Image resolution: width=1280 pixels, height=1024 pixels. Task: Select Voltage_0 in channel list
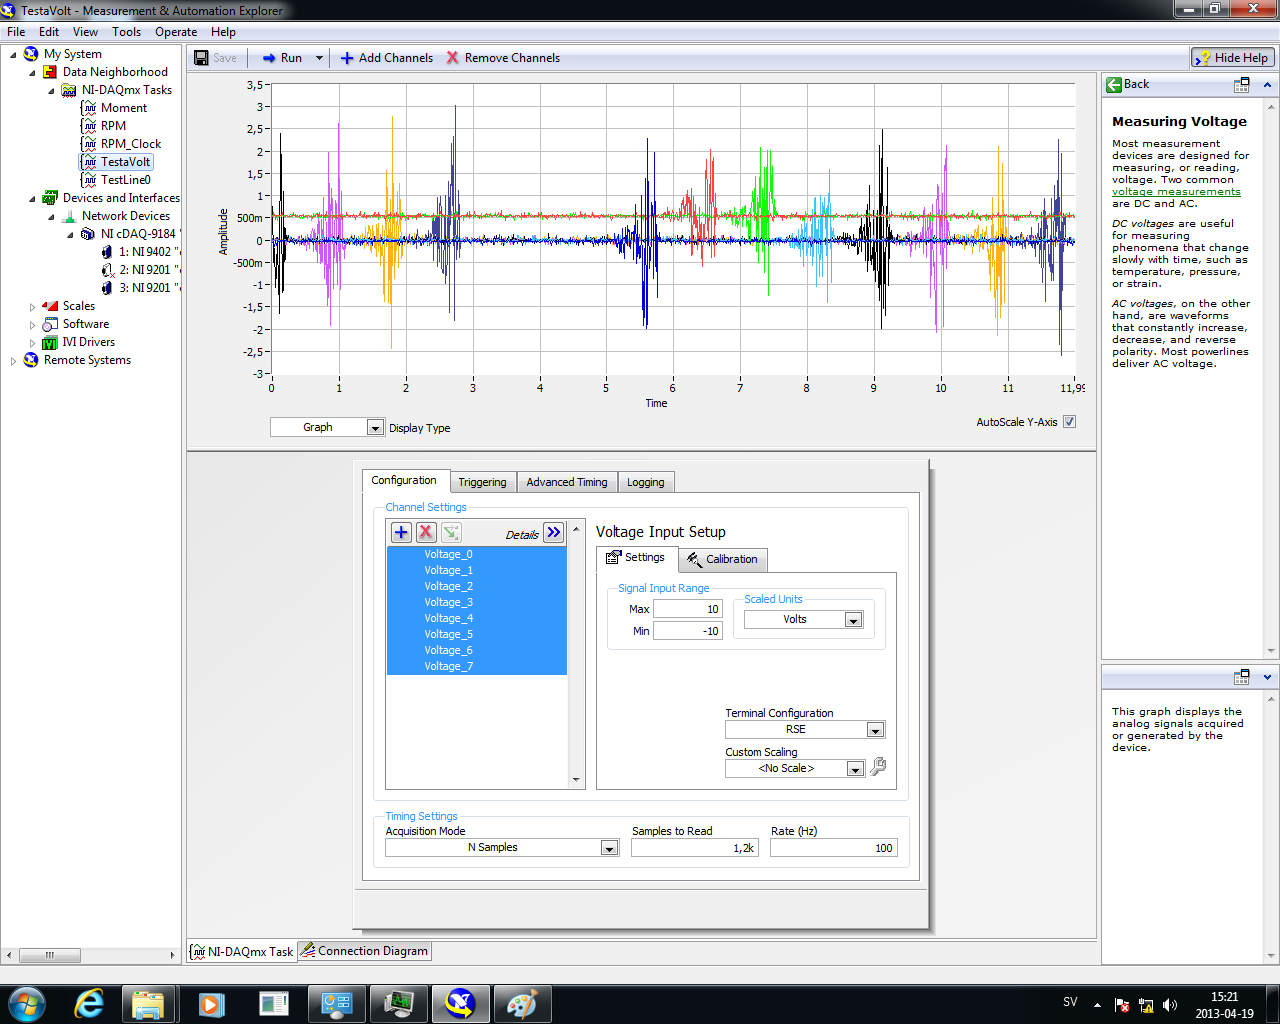pos(477,554)
